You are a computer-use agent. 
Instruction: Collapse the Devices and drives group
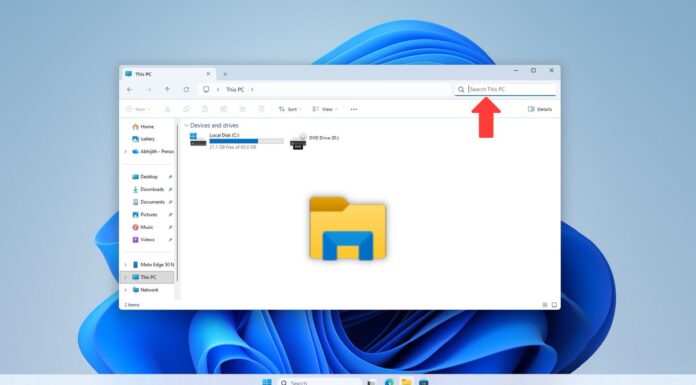[186, 126]
